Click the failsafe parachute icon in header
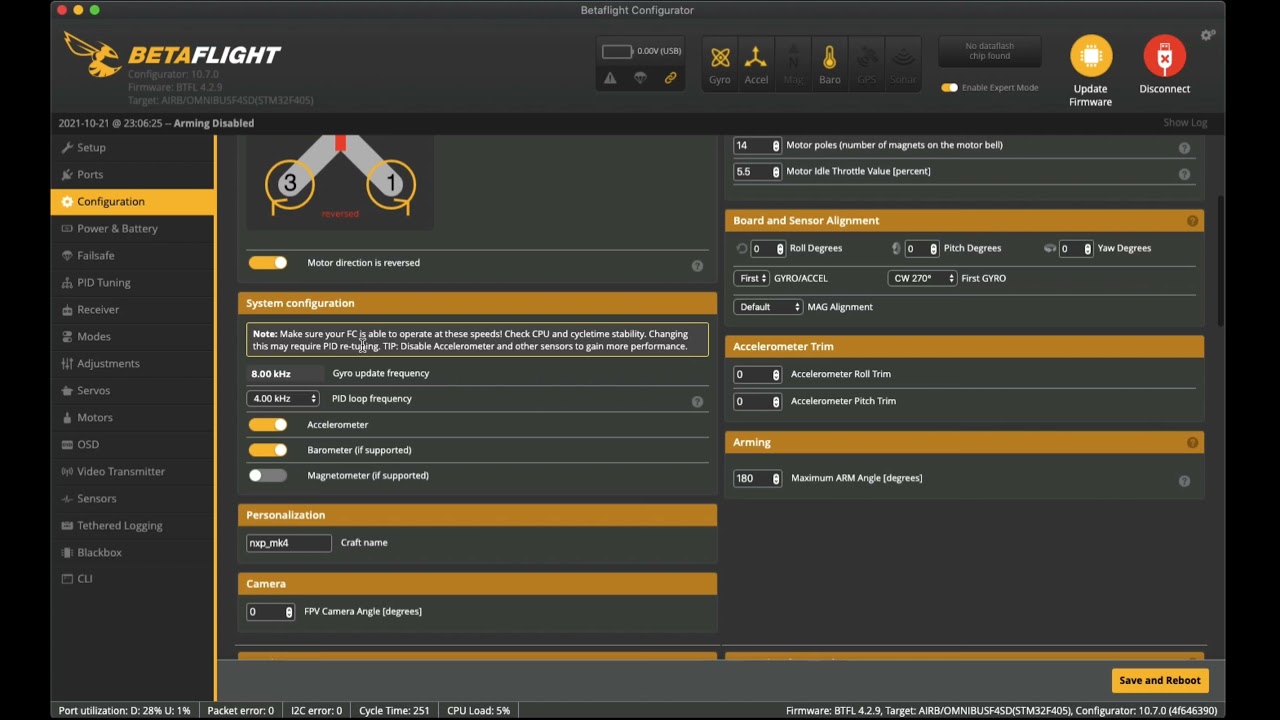 pos(640,78)
